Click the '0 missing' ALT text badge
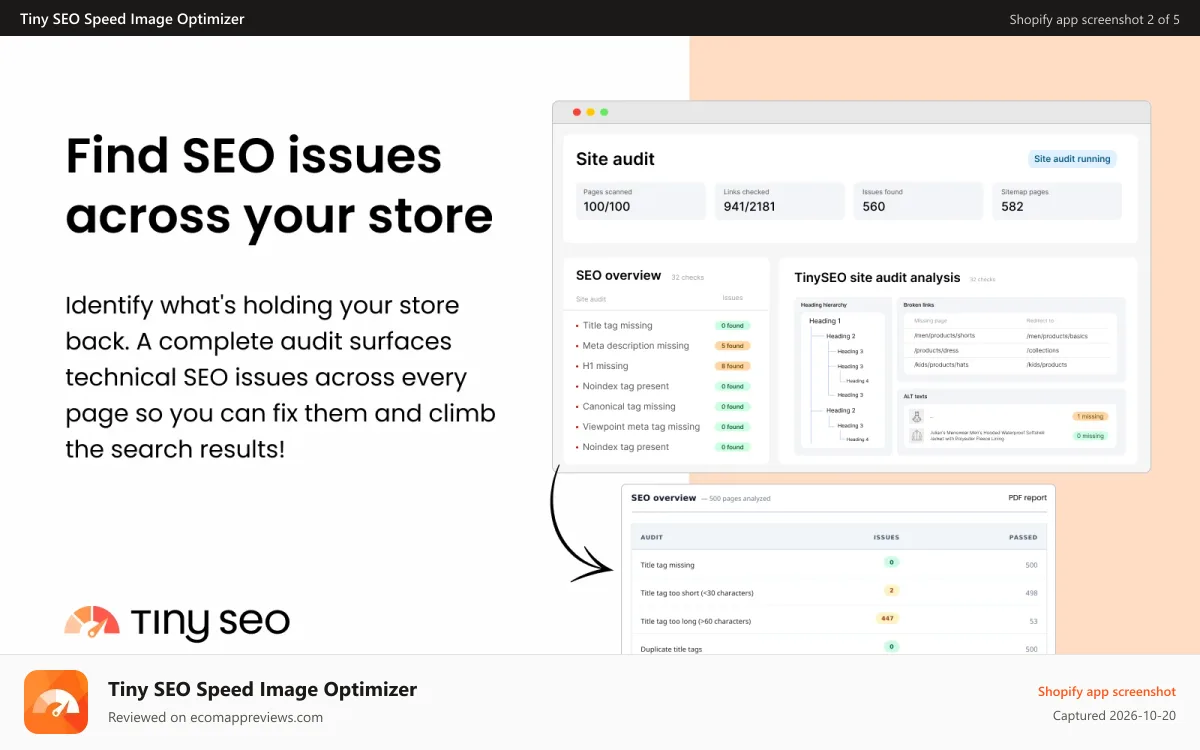 1090,436
